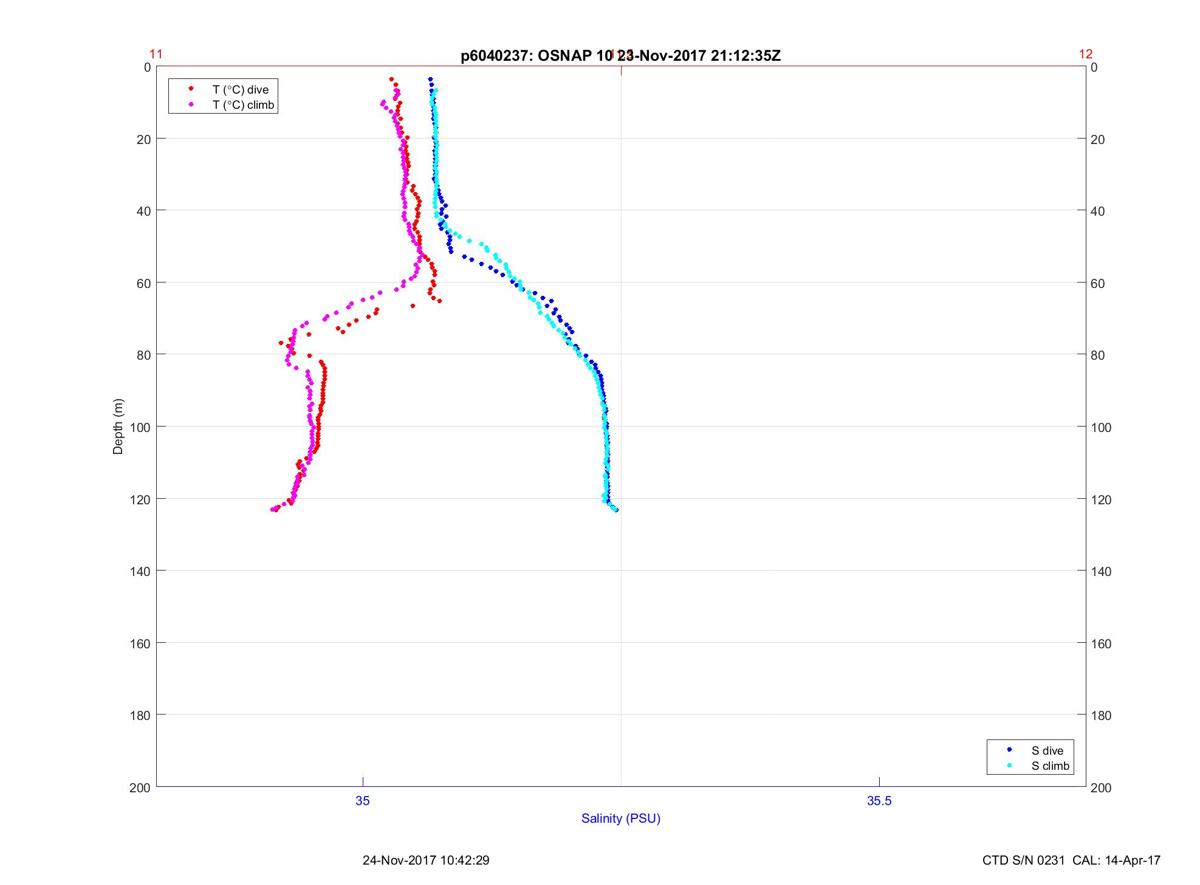Viewport: 1200px width, 885px height.
Task: Click the red 12 tick label at the top
Action: pyautogui.click(x=1086, y=54)
